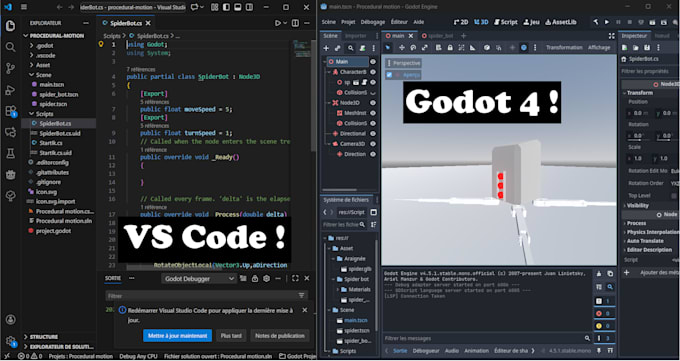The image size is (680, 361).
Task: Toggle visibility of CharacterB node
Action: tap(373, 72)
